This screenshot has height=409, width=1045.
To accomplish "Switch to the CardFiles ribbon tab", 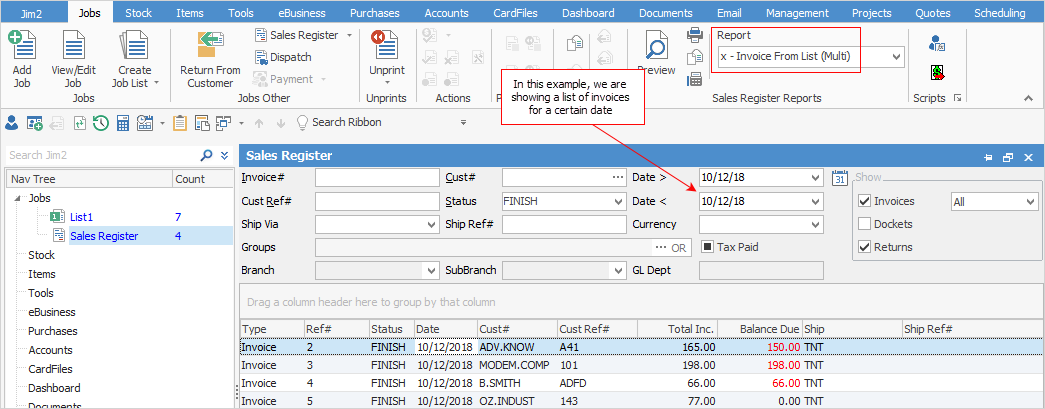I will [517, 13].
